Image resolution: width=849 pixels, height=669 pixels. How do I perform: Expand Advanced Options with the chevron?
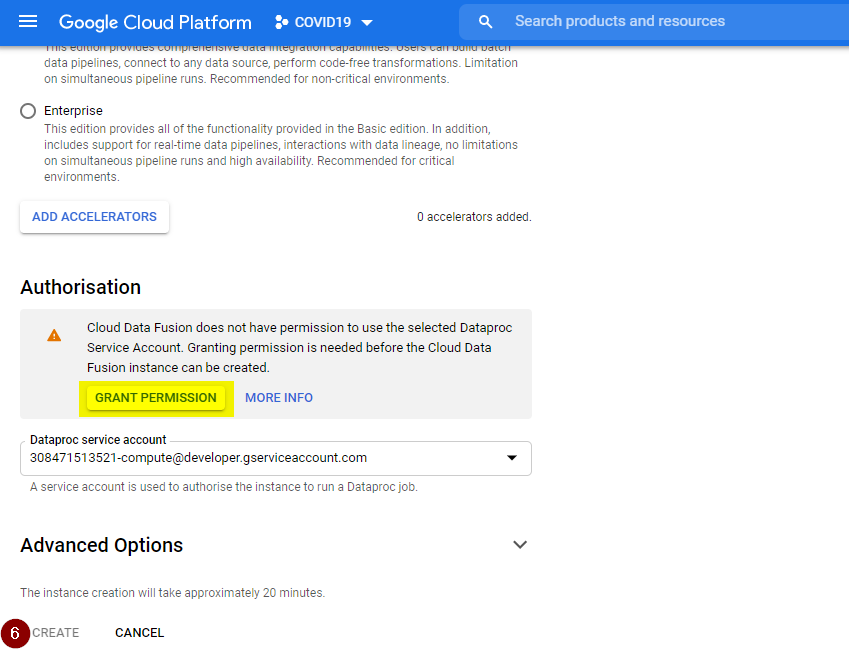[519, 545]
